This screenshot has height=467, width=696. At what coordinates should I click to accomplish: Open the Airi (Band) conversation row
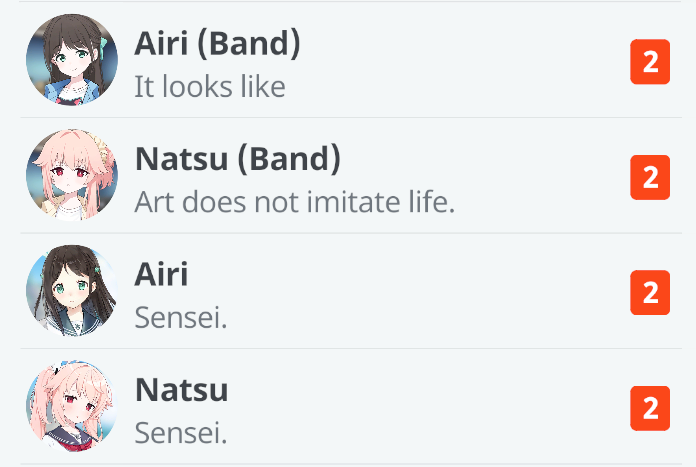(x=450, y=60)
